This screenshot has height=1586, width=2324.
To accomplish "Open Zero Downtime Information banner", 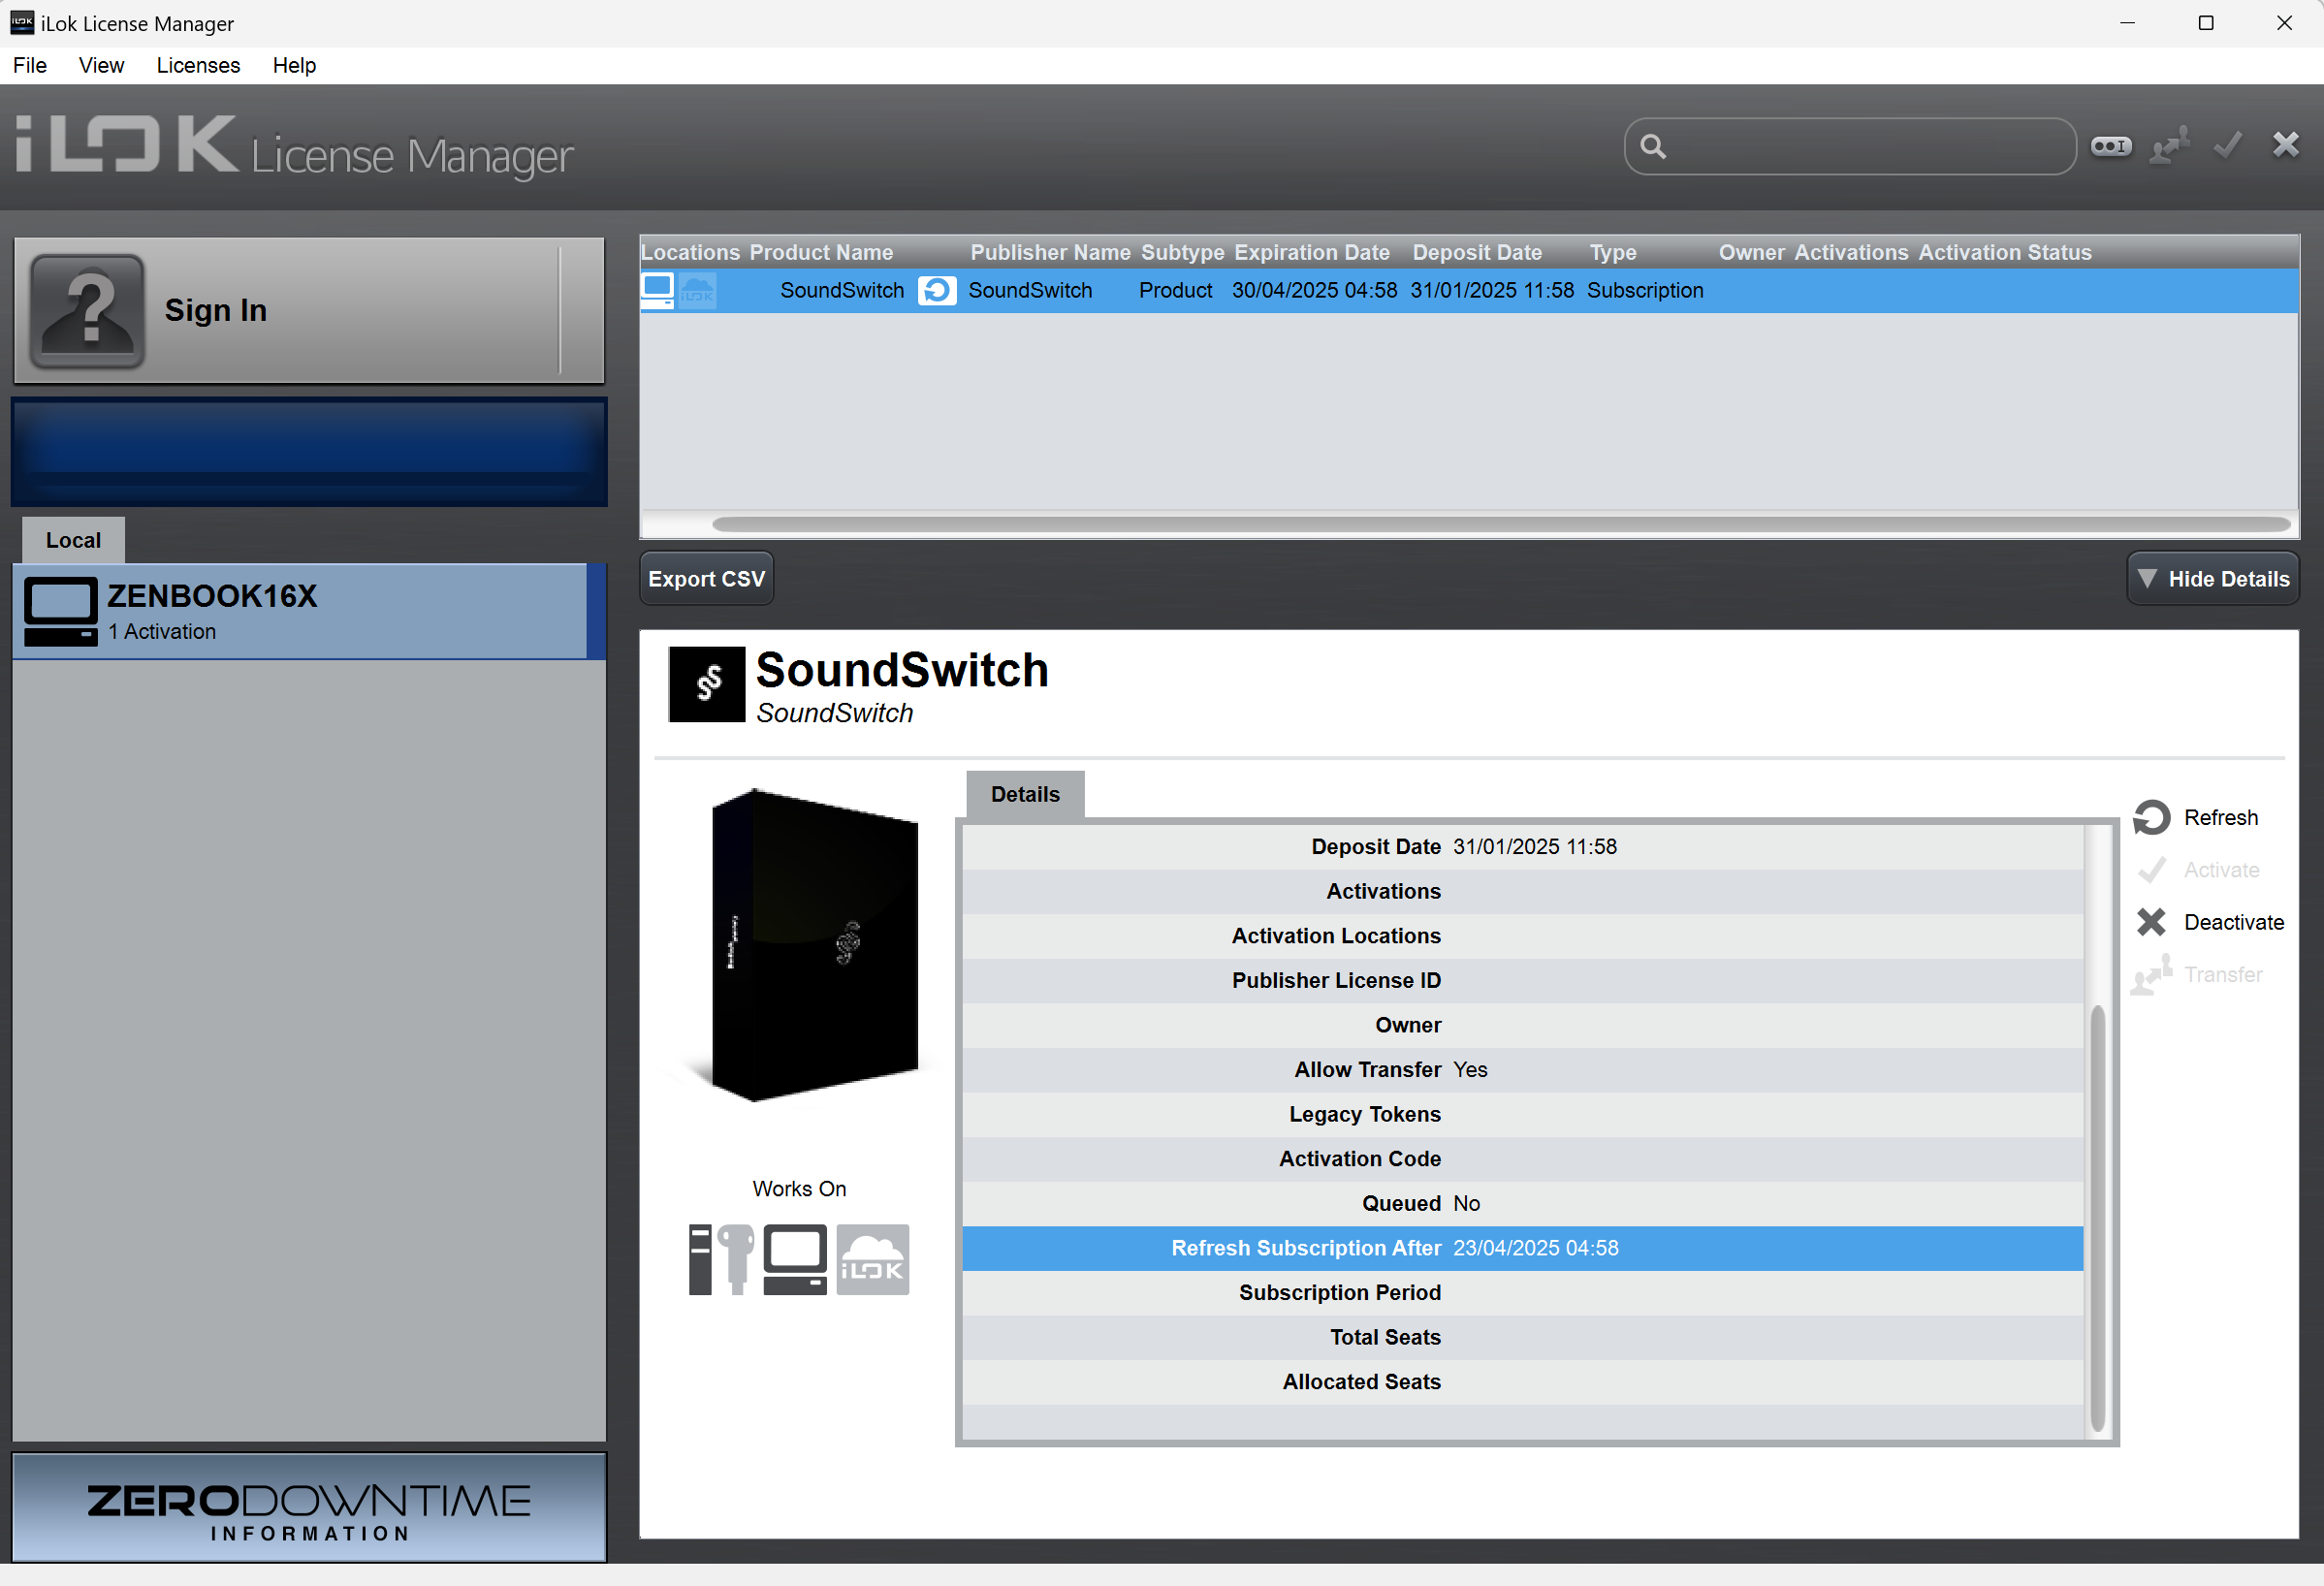I will (309, 1508).
